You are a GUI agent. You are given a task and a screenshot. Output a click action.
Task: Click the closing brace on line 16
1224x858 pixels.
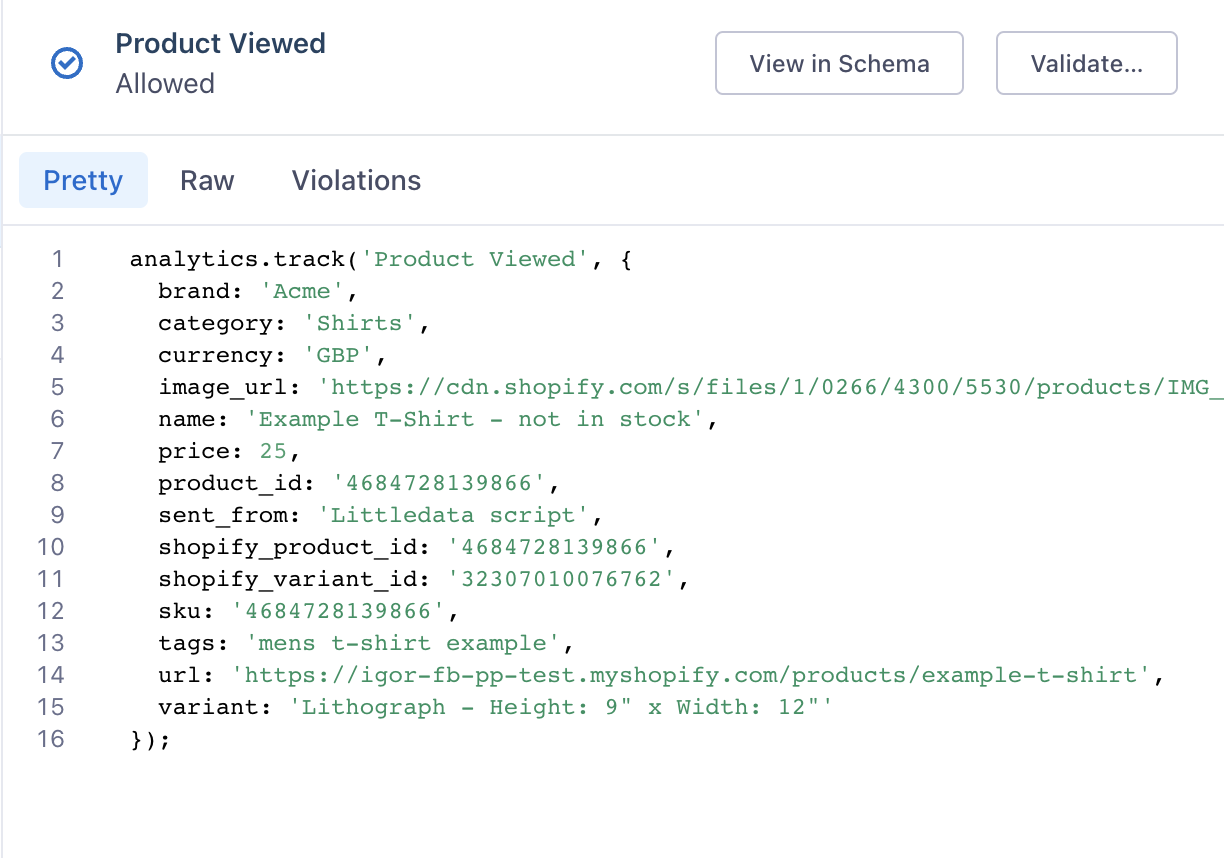150,739
